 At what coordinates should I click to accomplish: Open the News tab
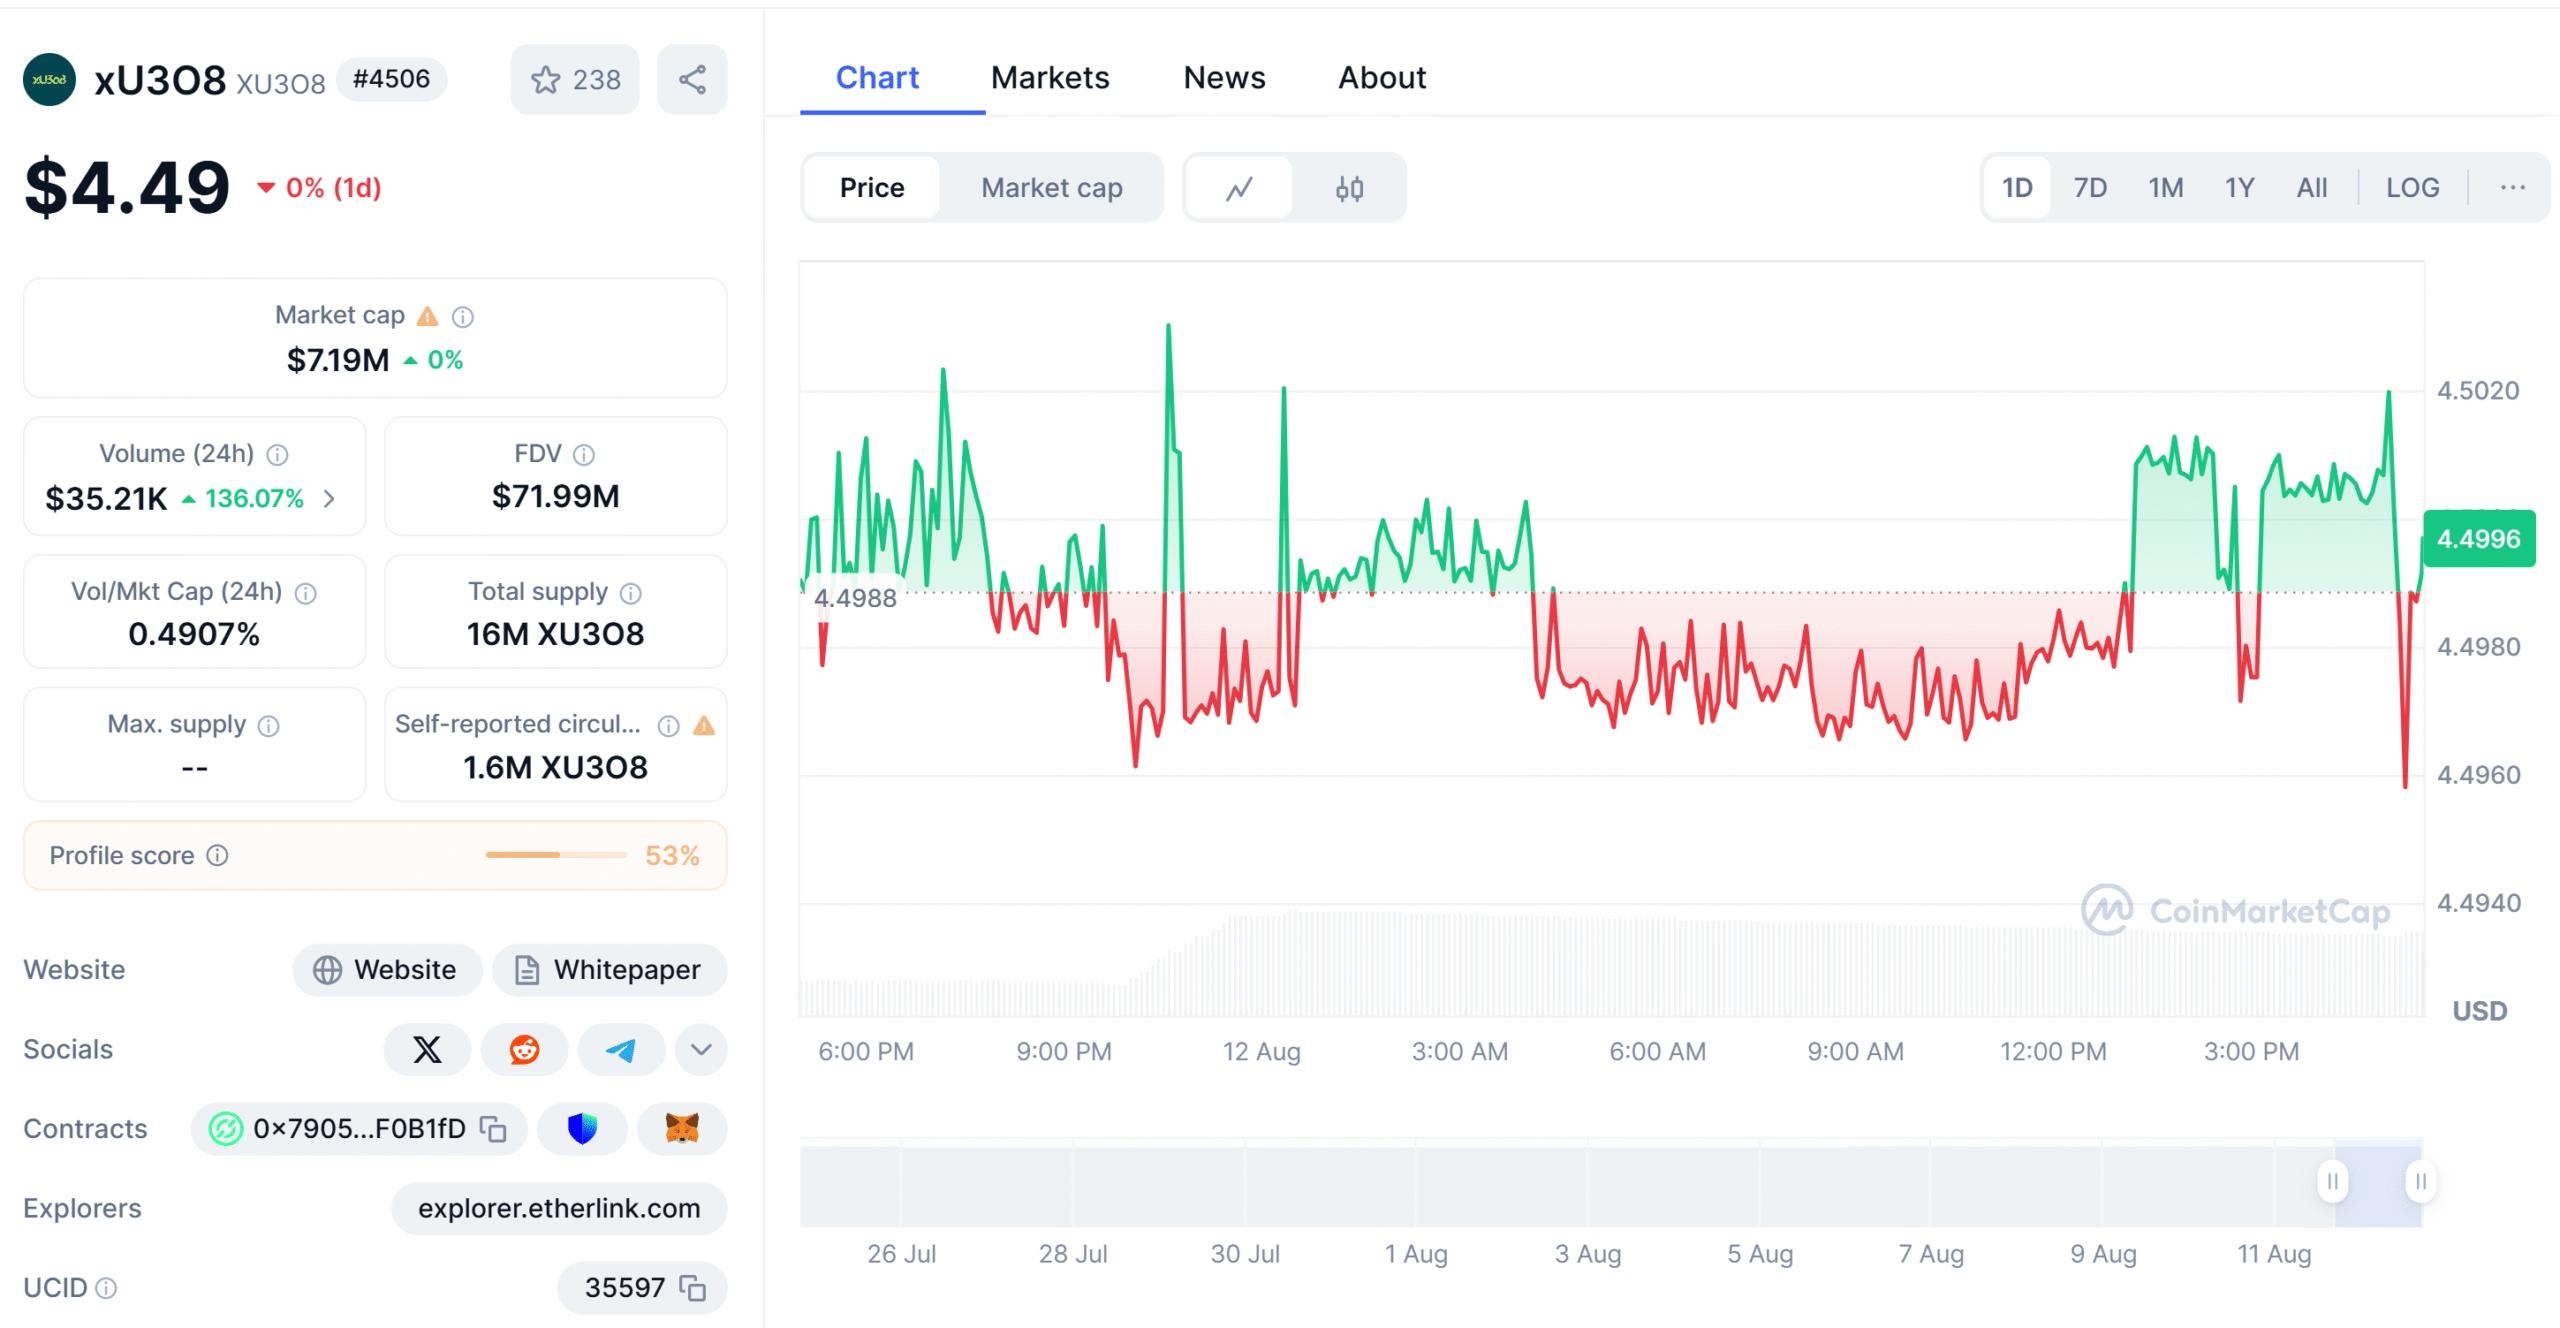[1224, 78]
